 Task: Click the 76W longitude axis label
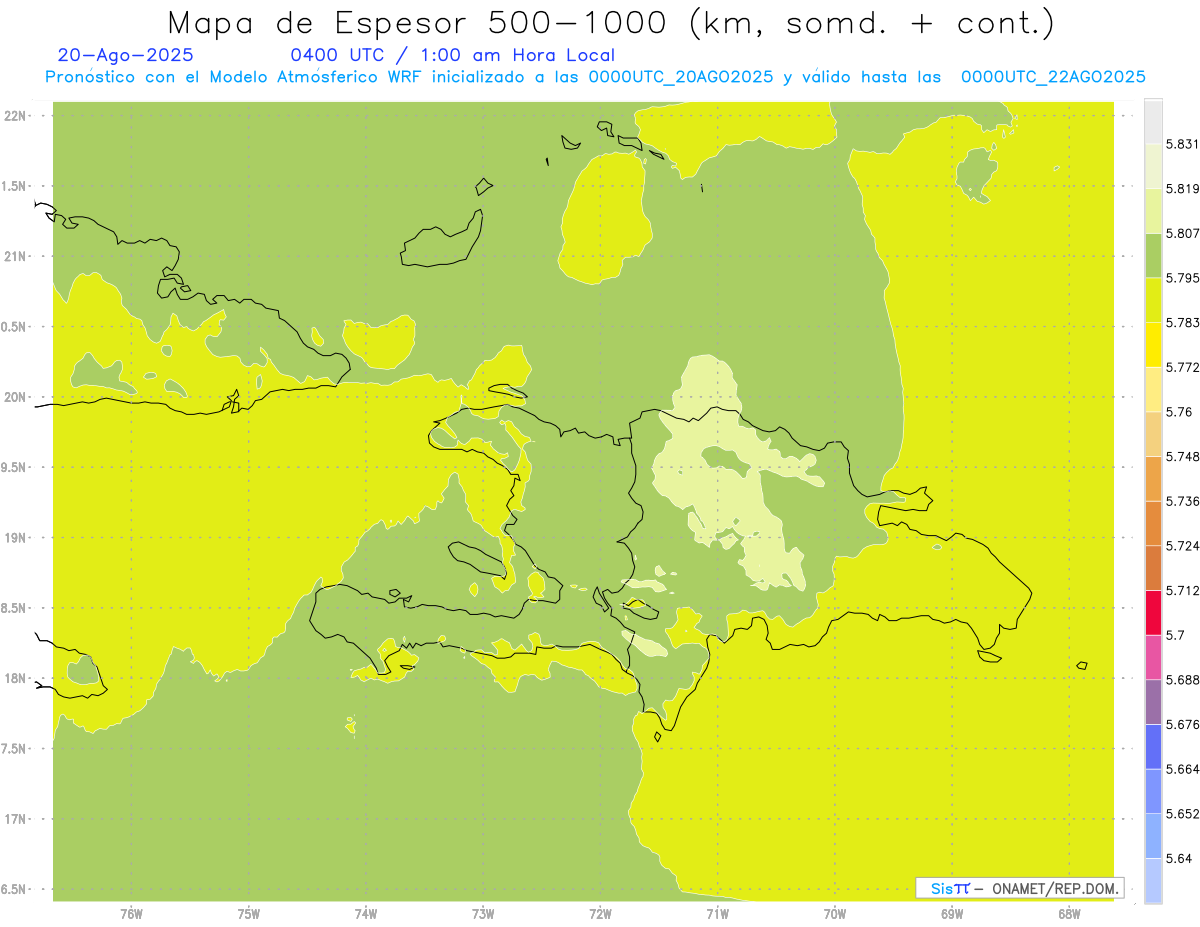(131, 914)
